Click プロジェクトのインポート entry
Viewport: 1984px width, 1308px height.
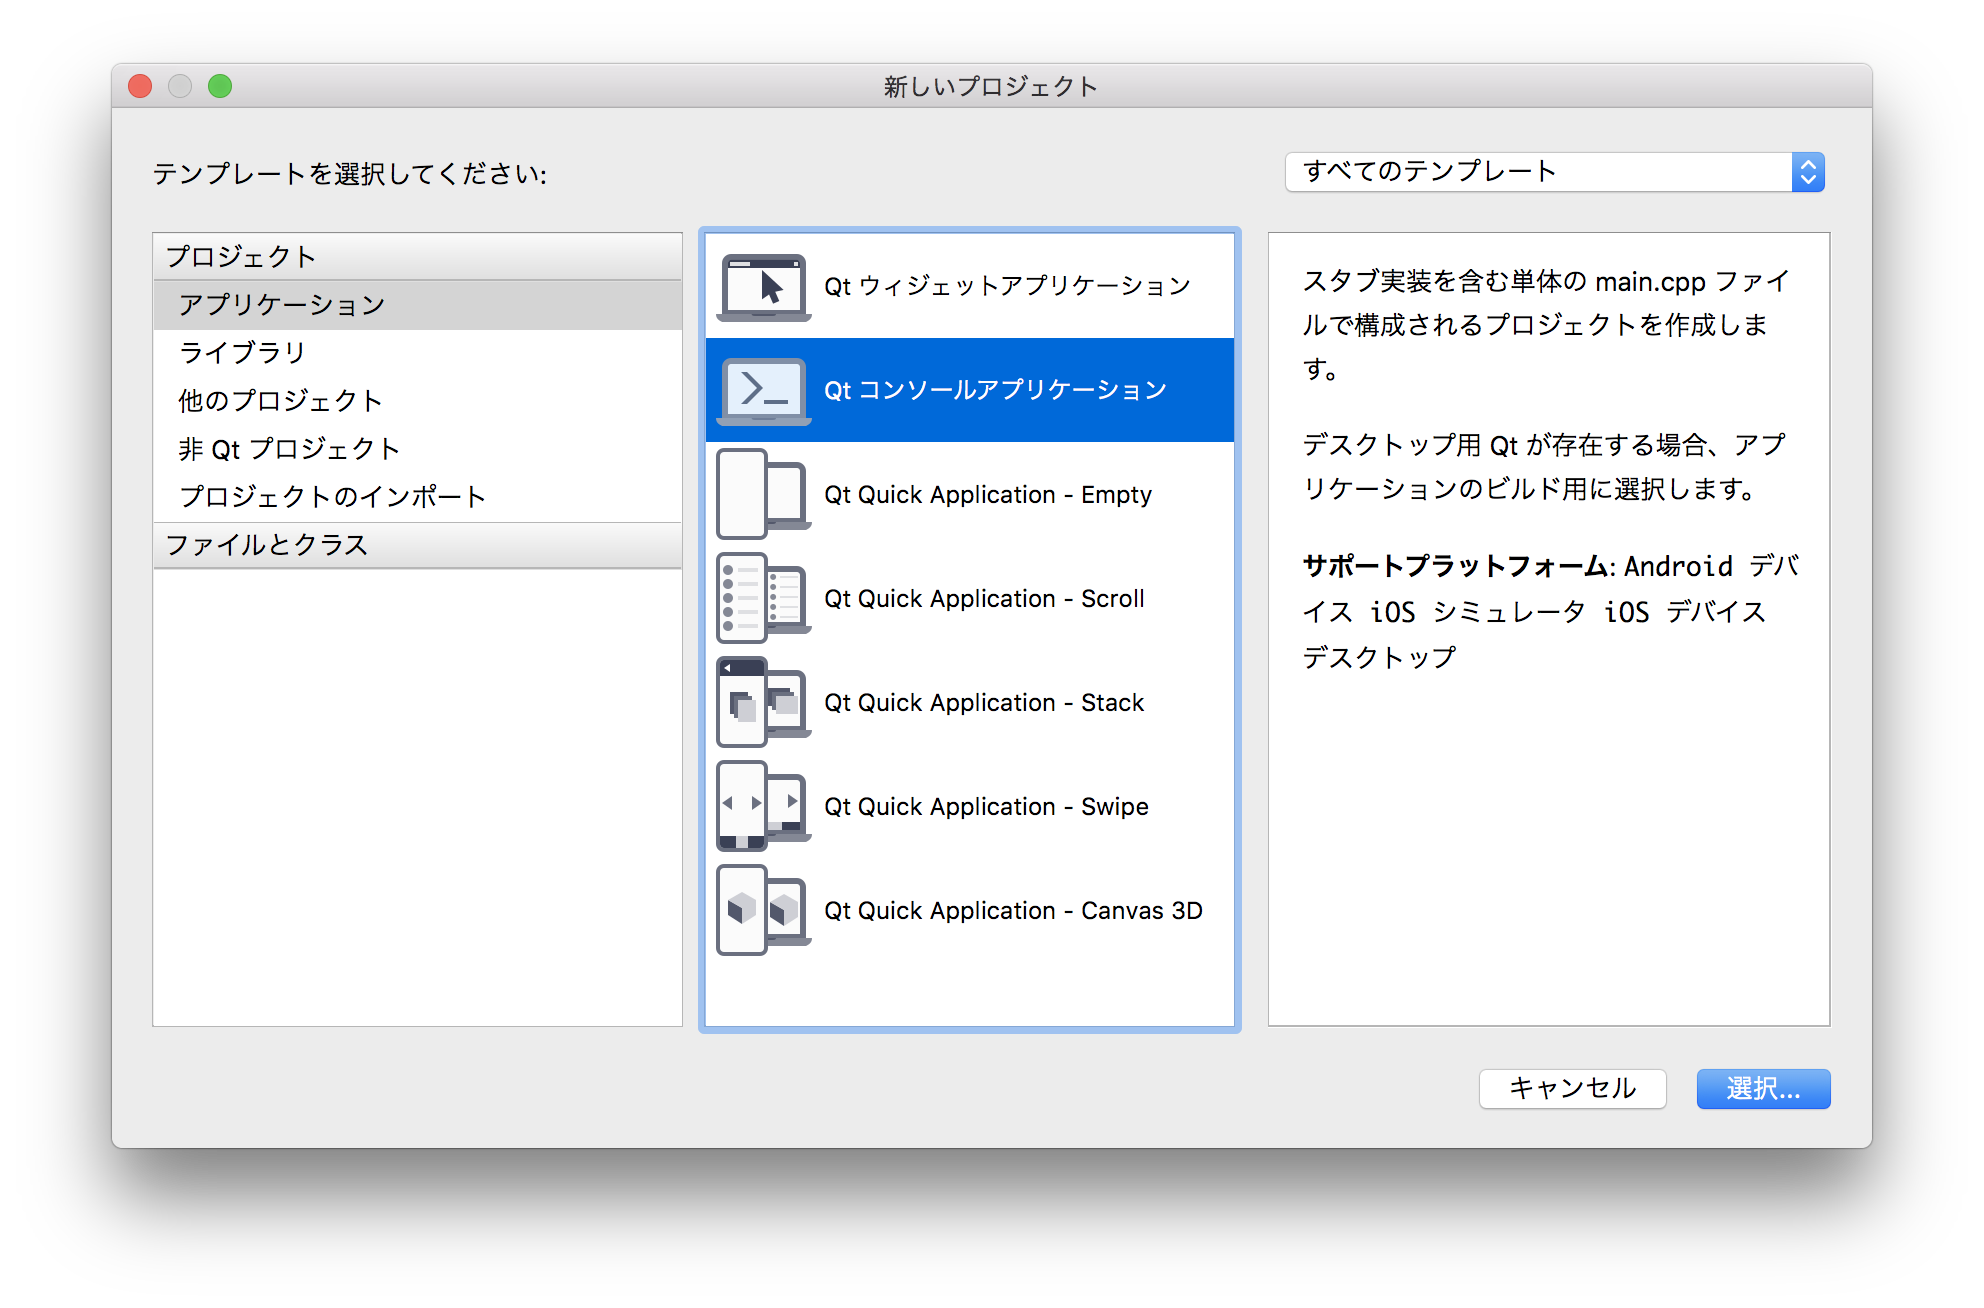[334, 495]
